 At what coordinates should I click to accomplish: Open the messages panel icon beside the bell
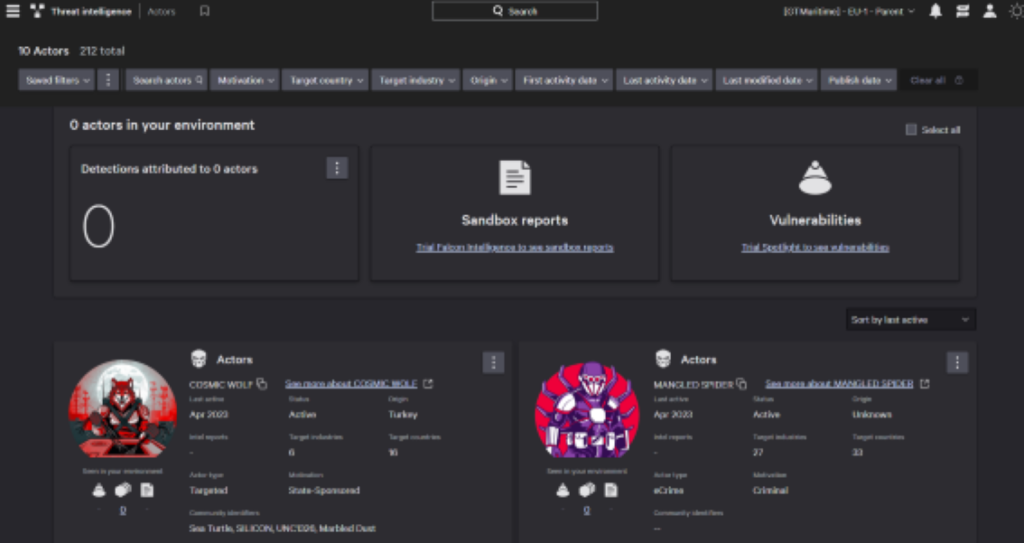963,11
